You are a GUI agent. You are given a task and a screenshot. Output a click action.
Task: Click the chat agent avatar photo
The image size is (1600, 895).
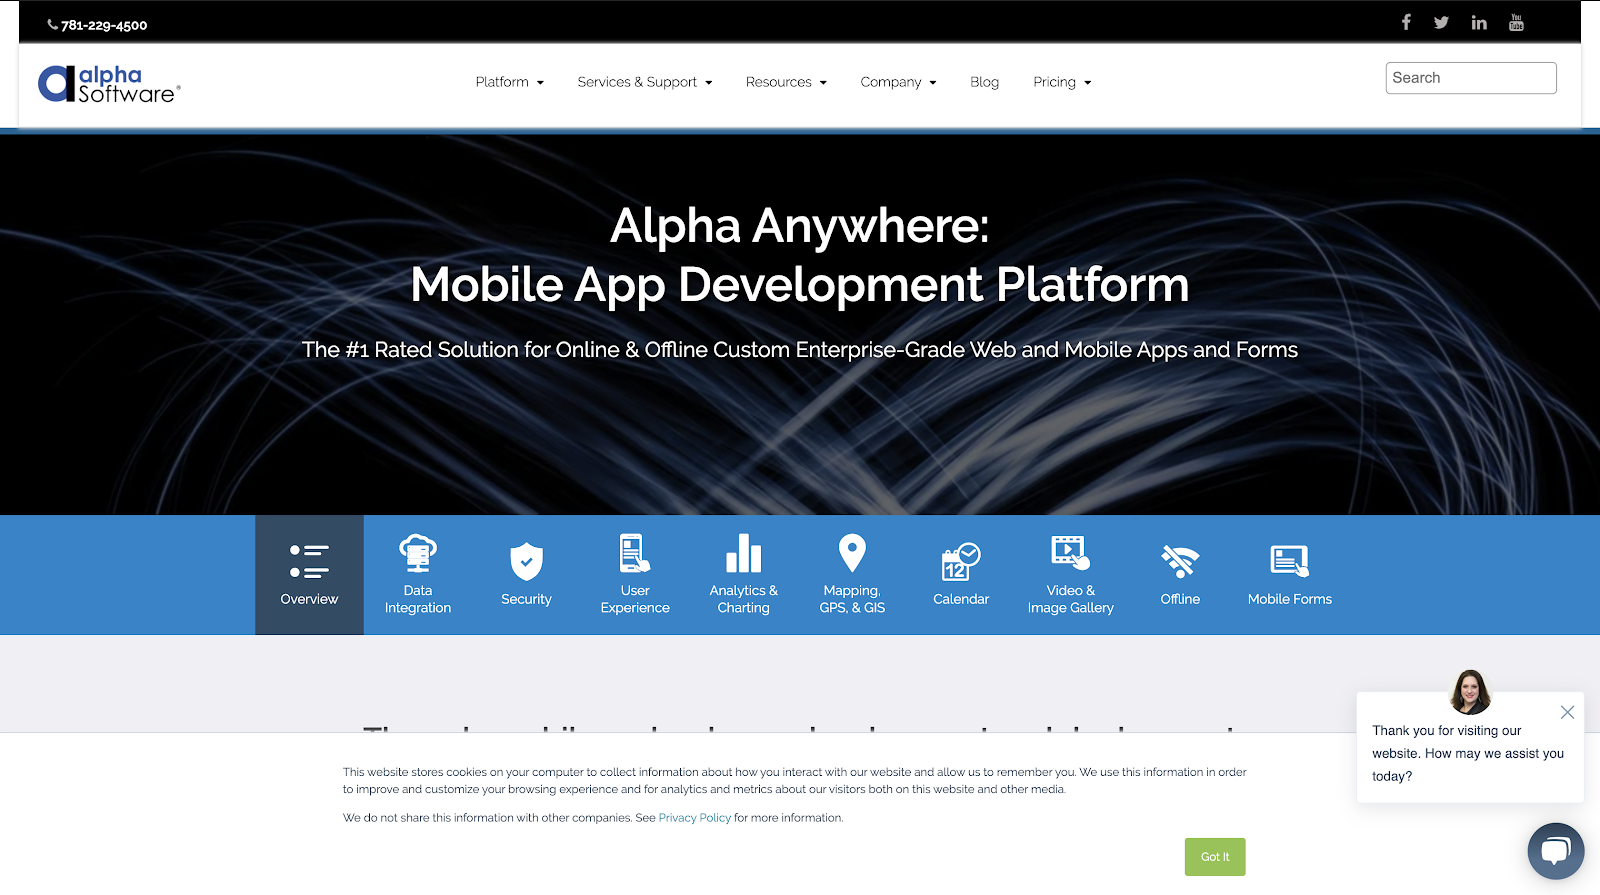(1470, 692)
